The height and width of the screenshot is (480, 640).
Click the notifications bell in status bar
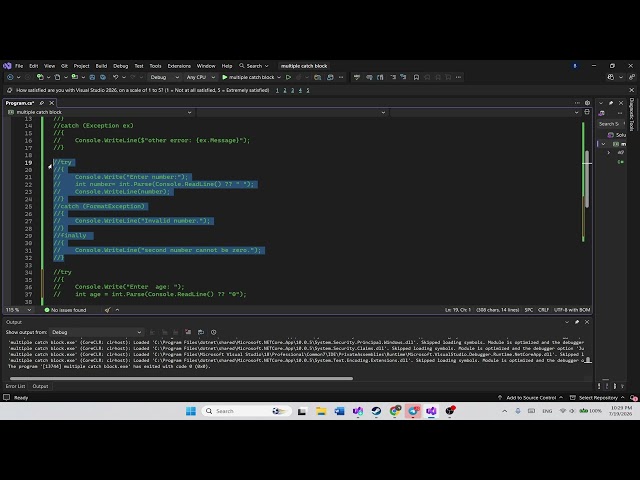[x=633, y=398]
